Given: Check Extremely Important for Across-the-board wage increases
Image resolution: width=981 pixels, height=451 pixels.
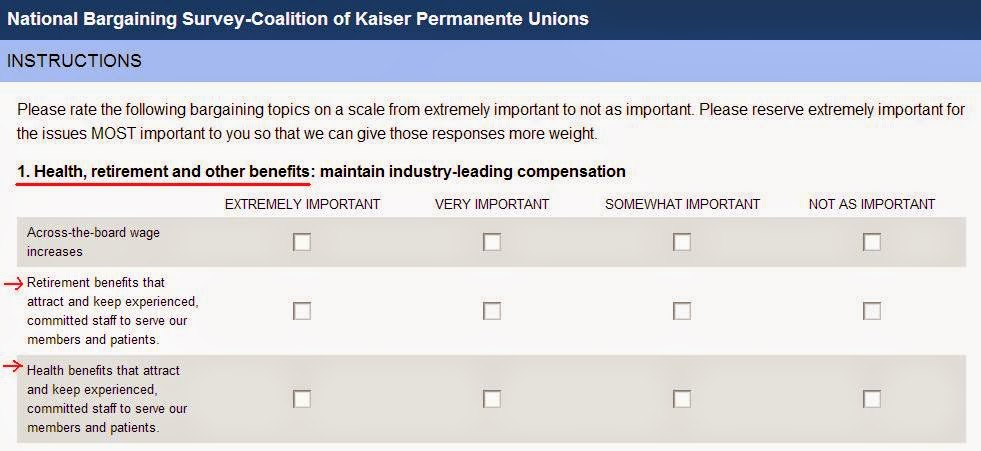Looking at the screenshot, I should tap(302, 242).
